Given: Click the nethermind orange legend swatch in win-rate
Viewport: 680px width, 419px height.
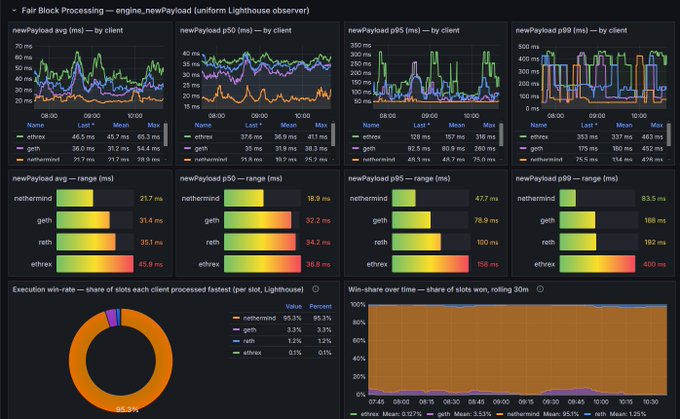Looking at the screenshot, I should click(236, 318).
